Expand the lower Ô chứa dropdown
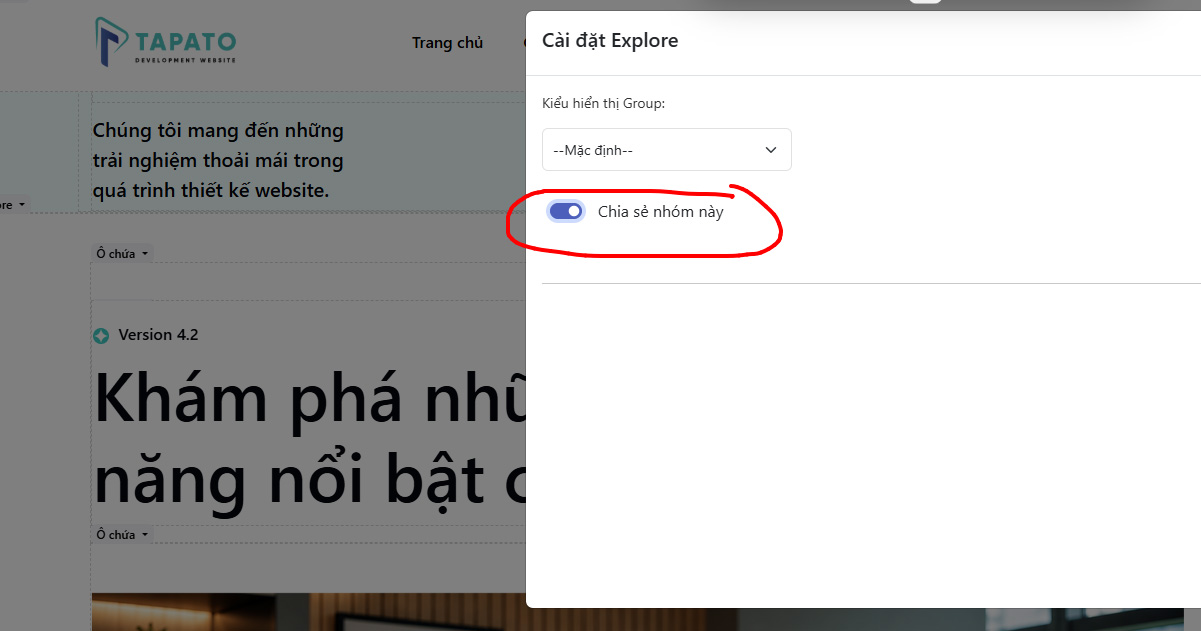 coord(122,535)
